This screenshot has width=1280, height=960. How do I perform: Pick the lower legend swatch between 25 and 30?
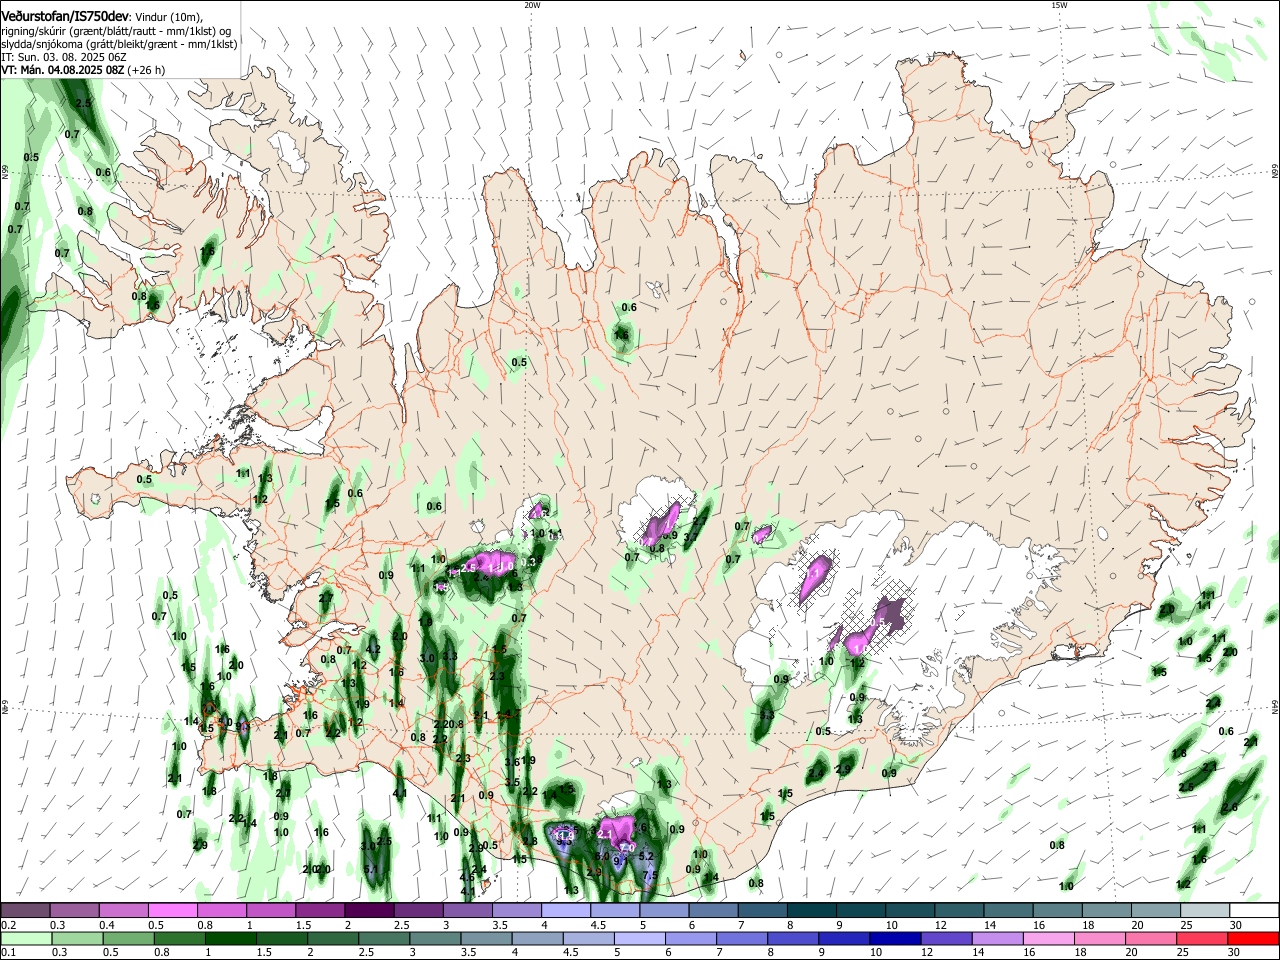tap(1202, 939)
